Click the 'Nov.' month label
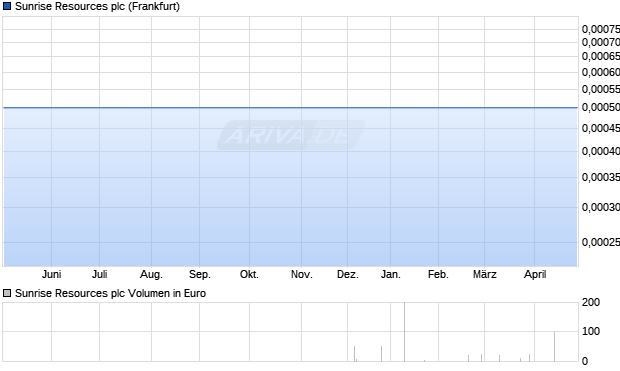Screen dimensions: 620x371 pos(302,274)
